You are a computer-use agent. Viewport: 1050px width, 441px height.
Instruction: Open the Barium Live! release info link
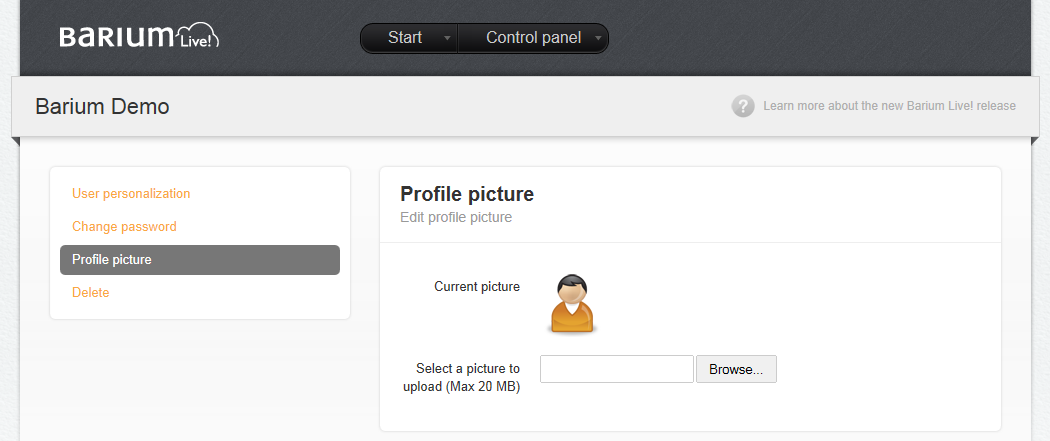tap(889, 106)
